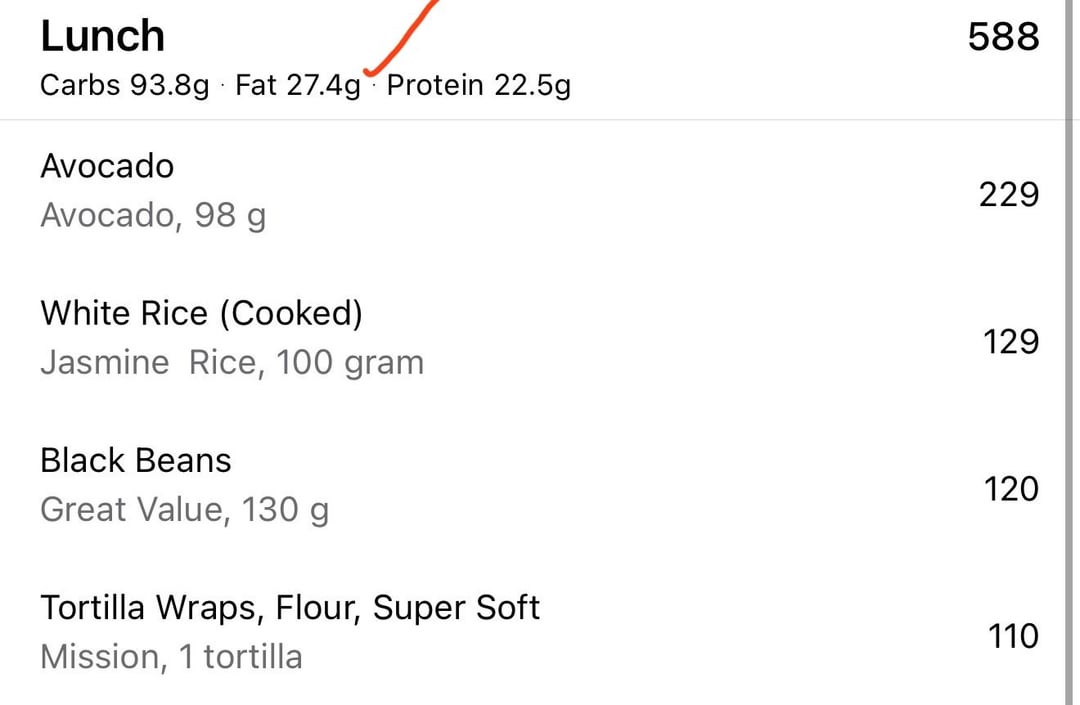Tap the Fat 27.4g macro label
The height and width of the screenshot is (705, 1080).
tap(298, 86)
